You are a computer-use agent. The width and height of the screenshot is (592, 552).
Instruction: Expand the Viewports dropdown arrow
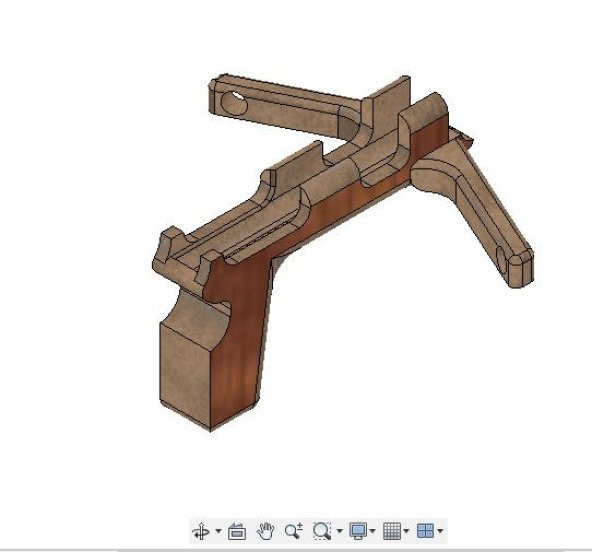coord(440,531)
